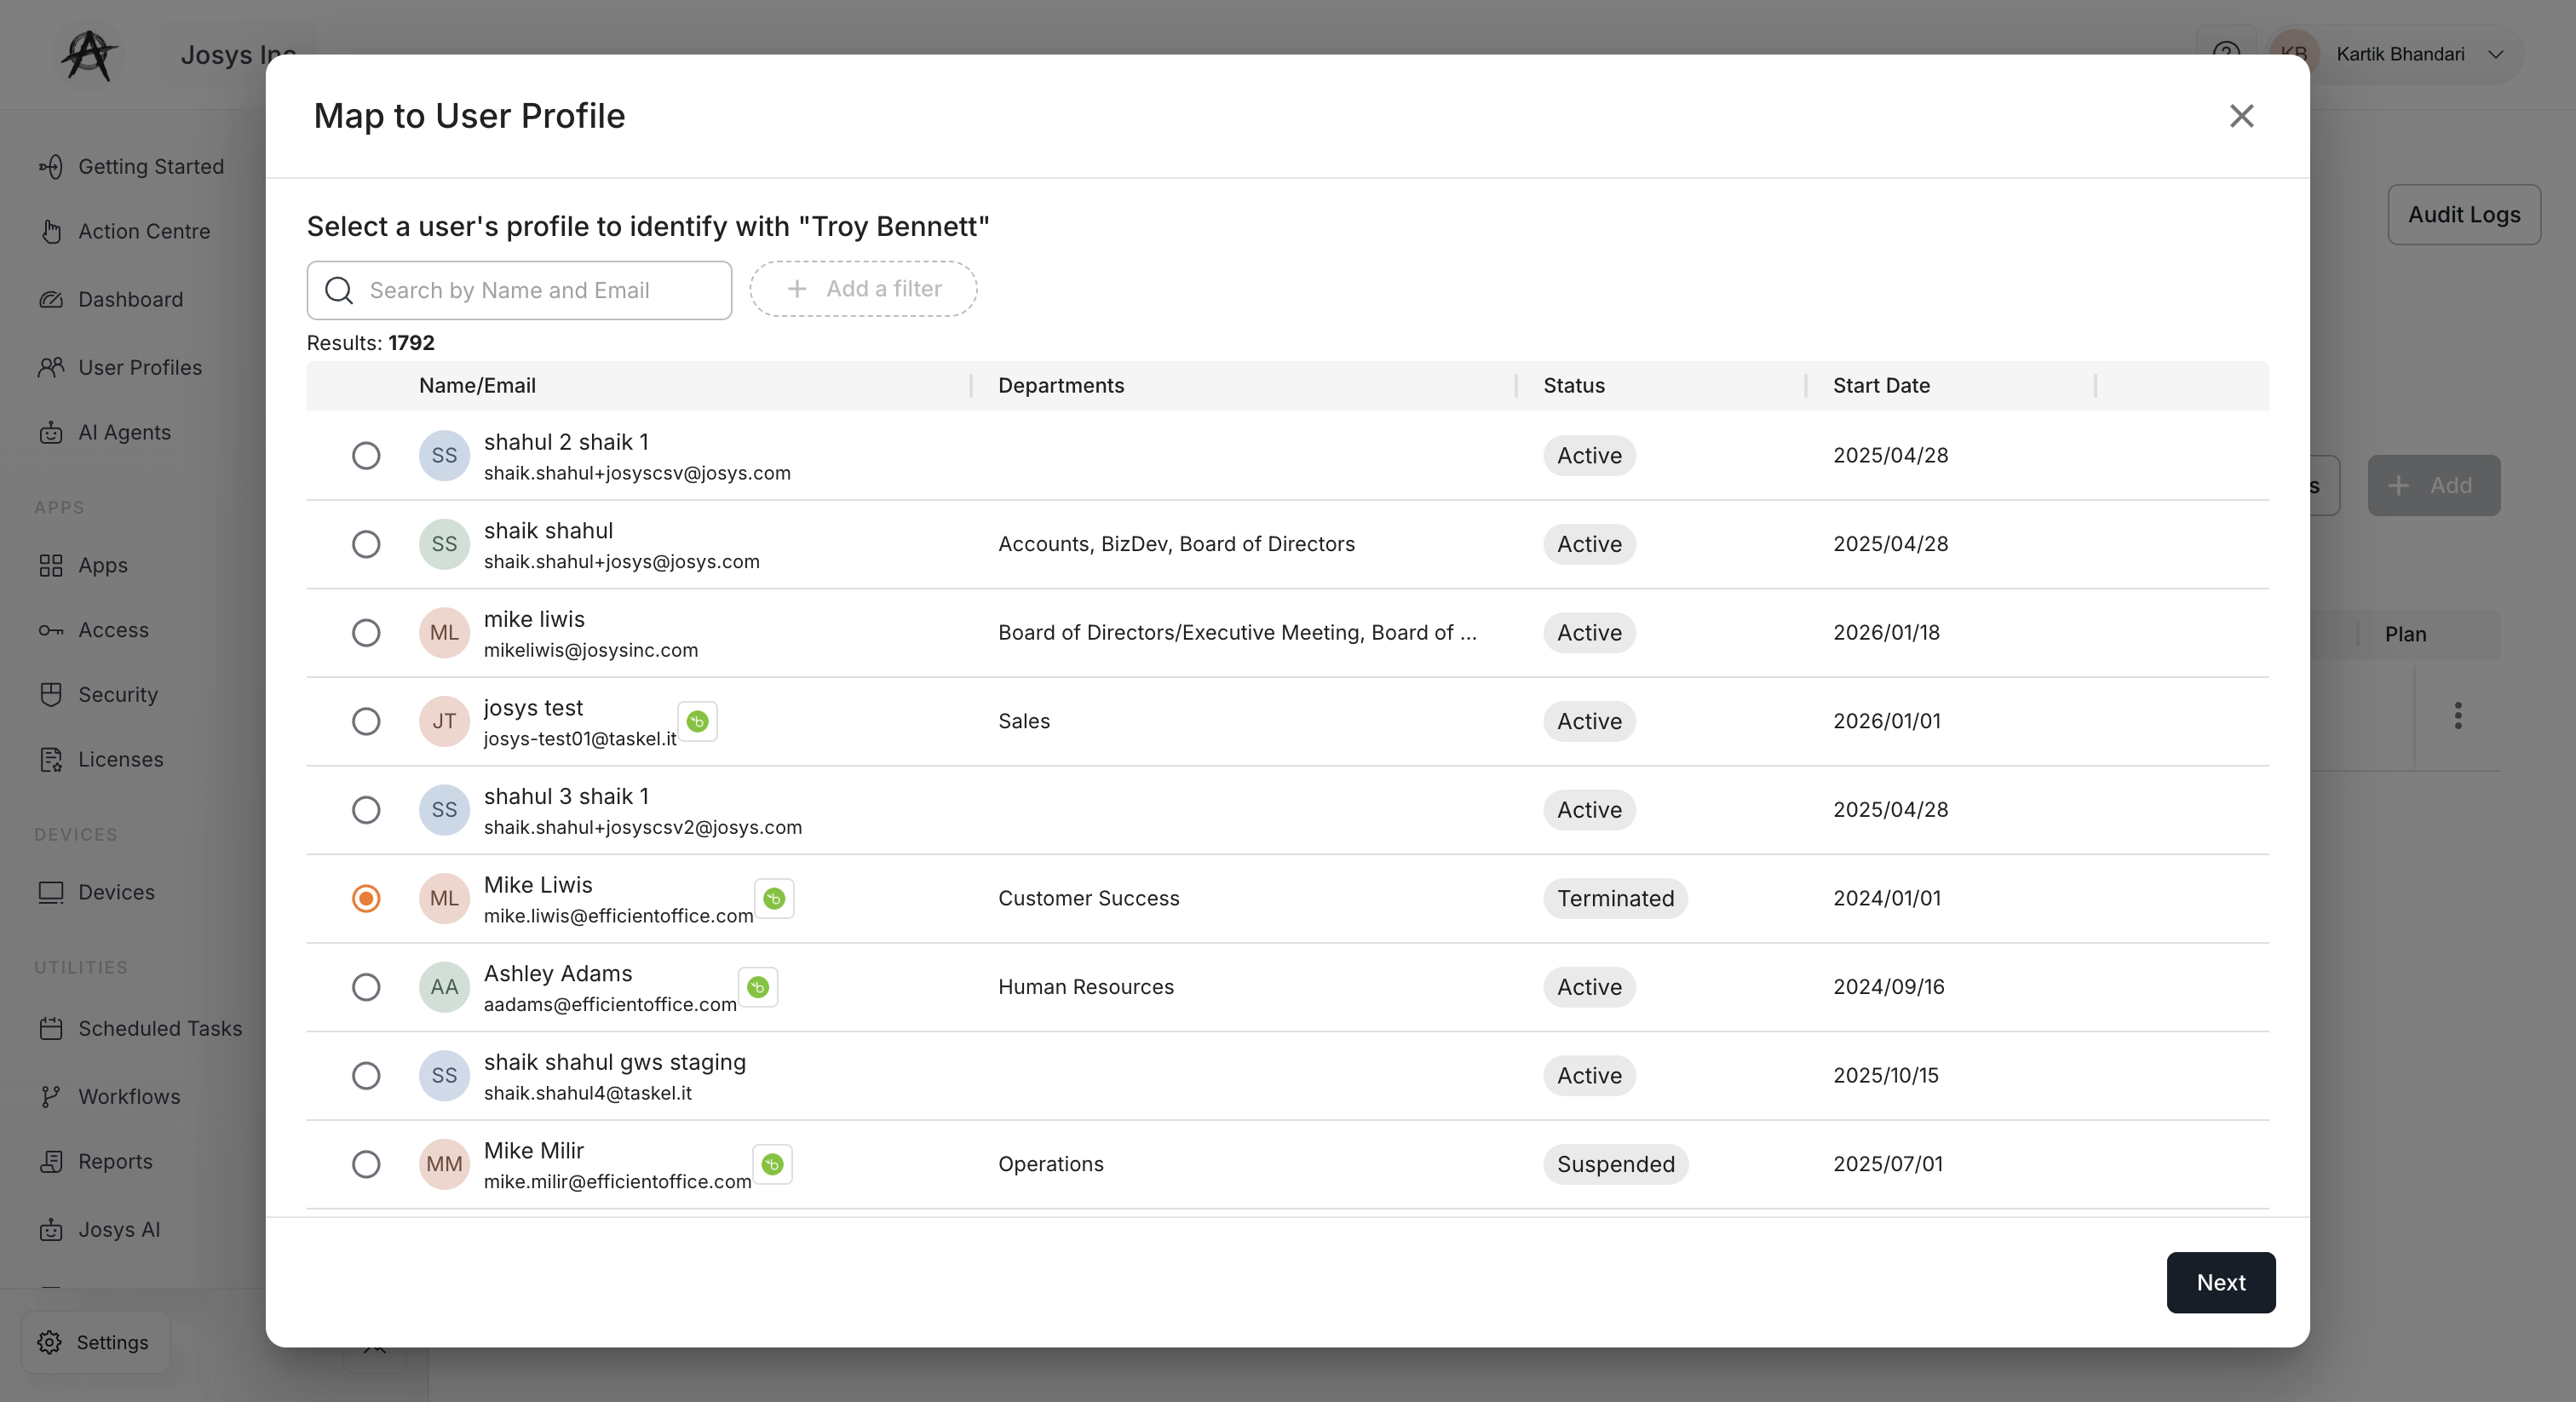This screenshot has height=1402, width=2576.
Task: Click the ML avatar for mike liwis
Action: 444,632
